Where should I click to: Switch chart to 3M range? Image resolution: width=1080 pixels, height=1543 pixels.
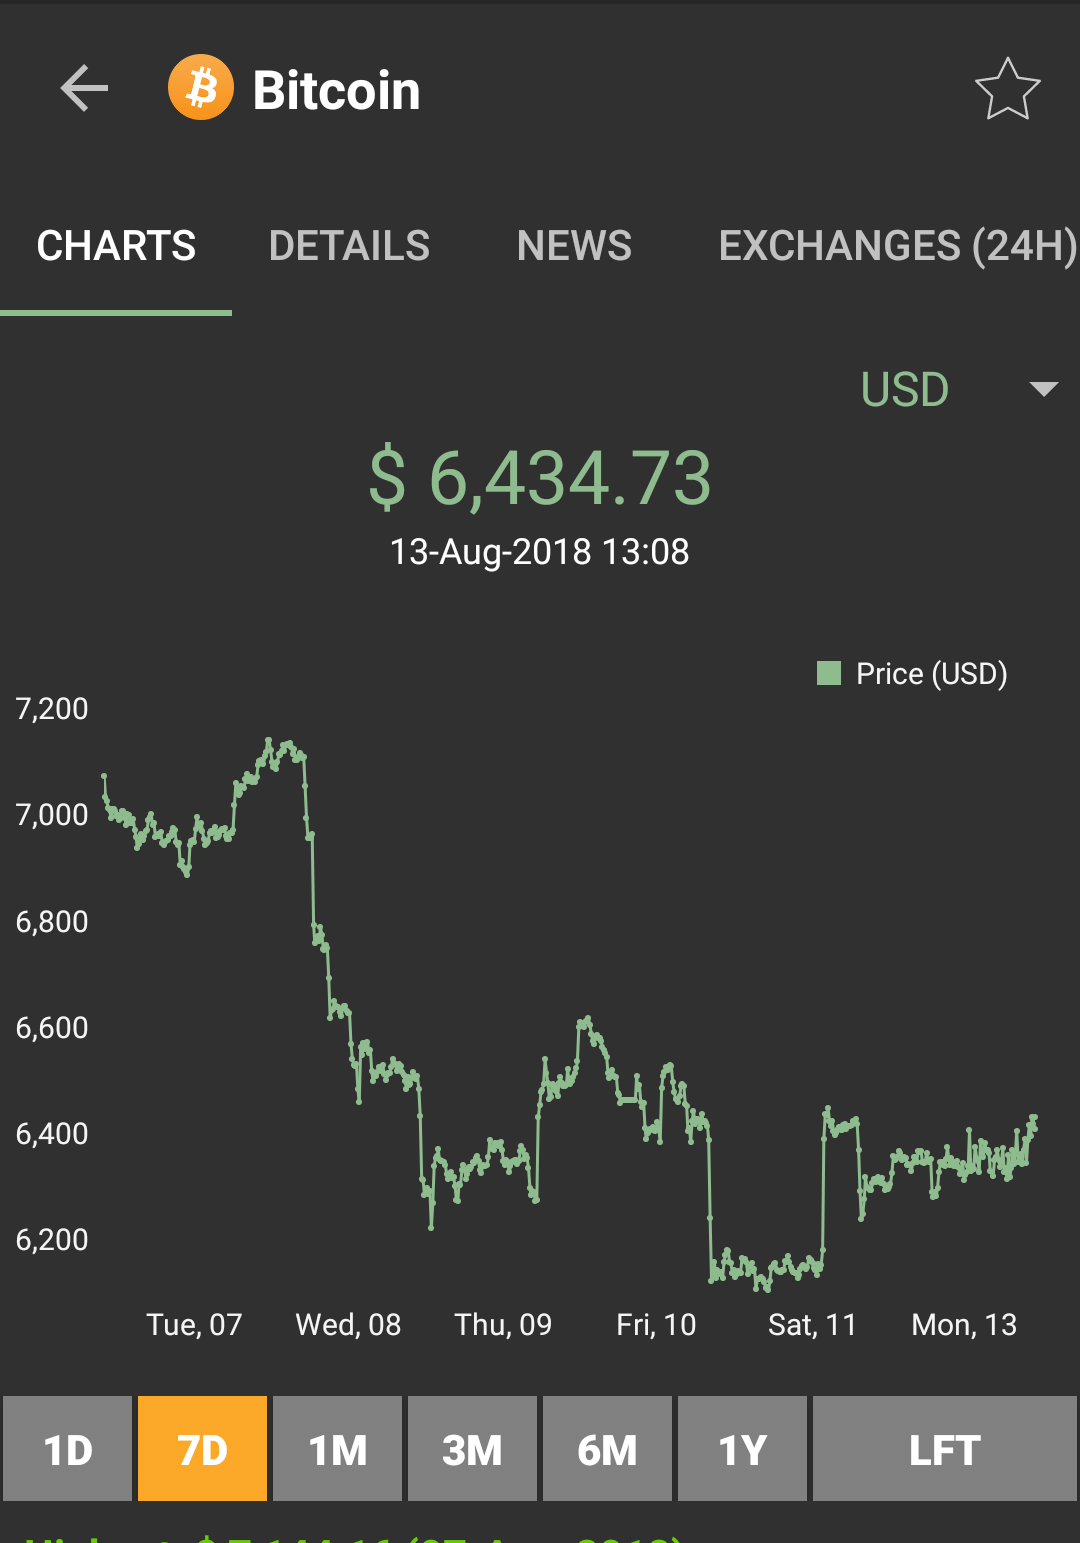click(x=472, y=1449)
